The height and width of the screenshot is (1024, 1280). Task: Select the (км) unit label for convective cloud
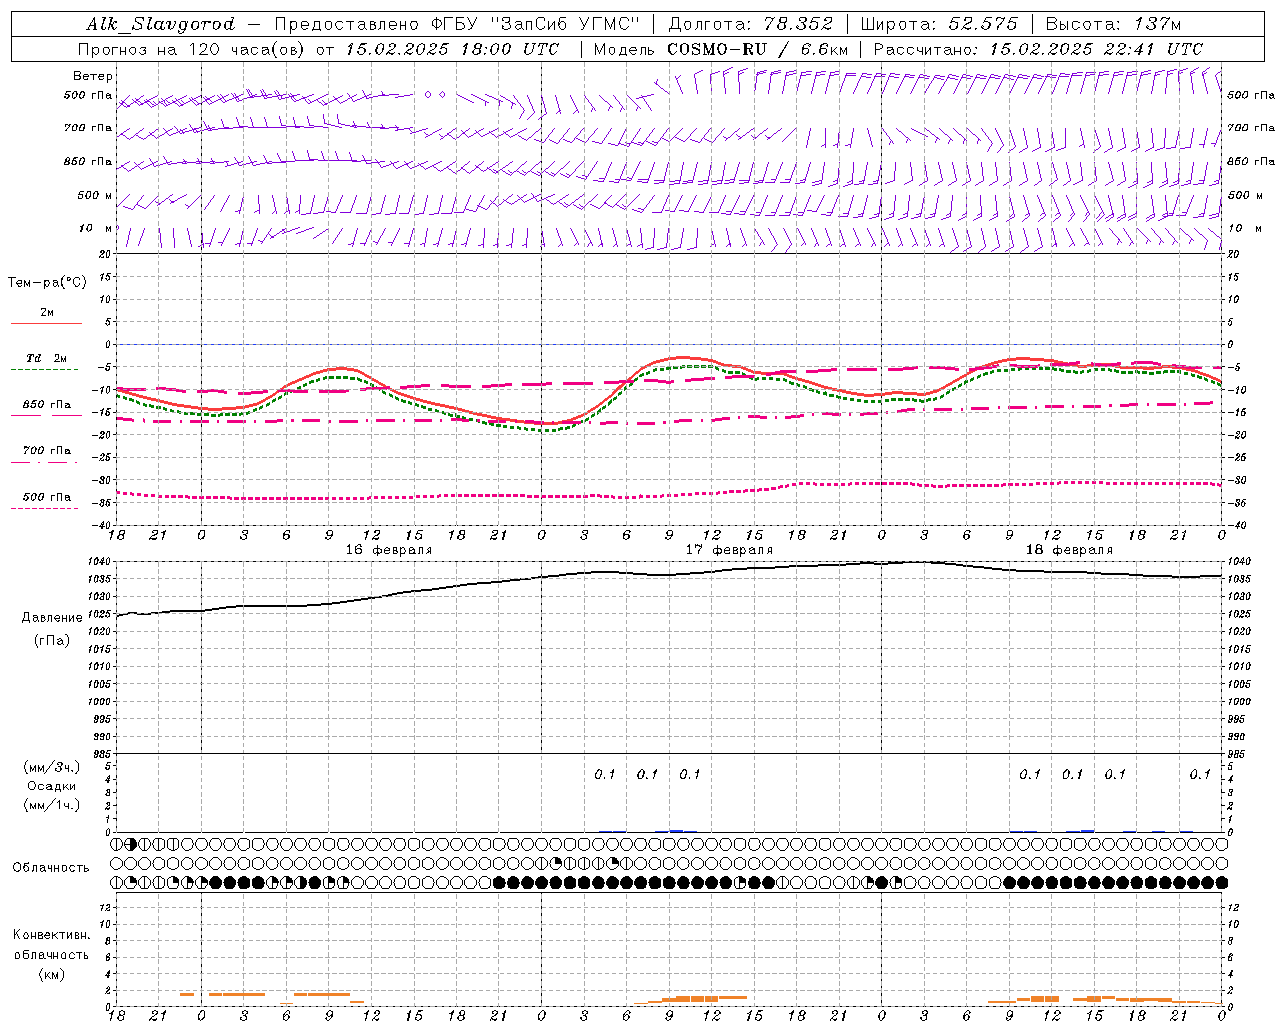51,974
